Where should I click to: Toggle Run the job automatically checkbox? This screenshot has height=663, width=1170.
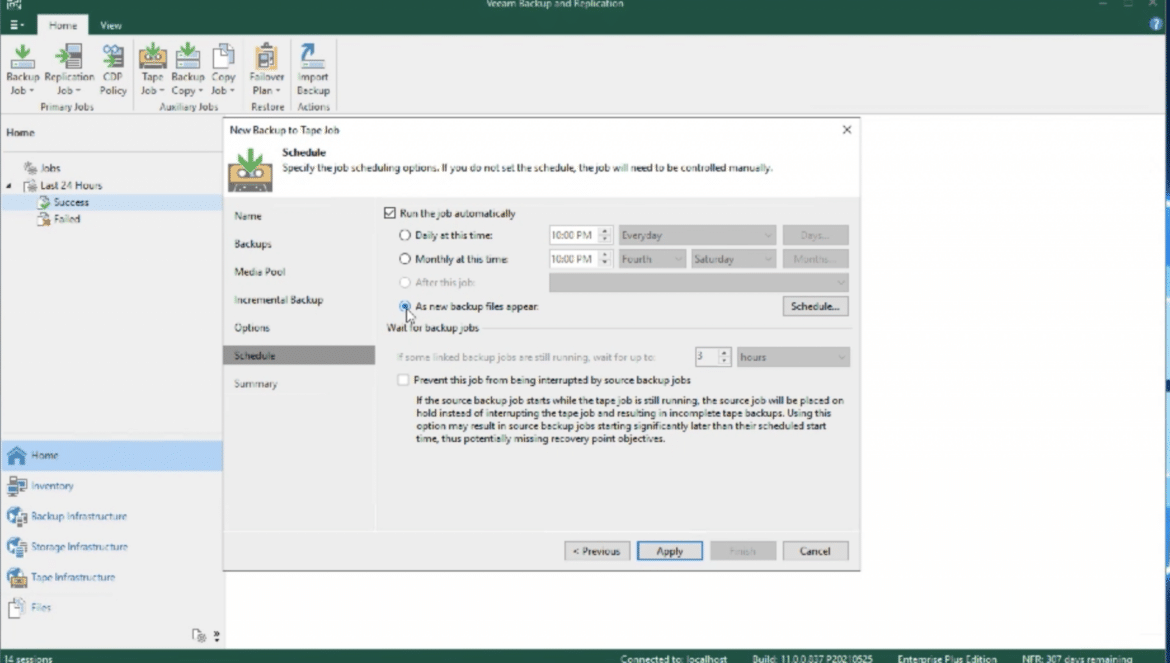point(390,213)
